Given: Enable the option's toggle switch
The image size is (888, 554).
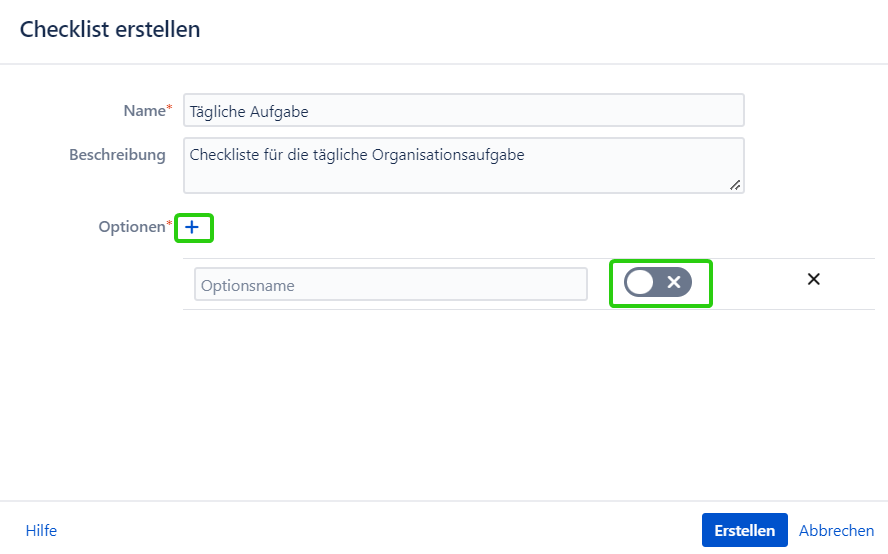Looking at the screenshot, I should click(658, 283).
